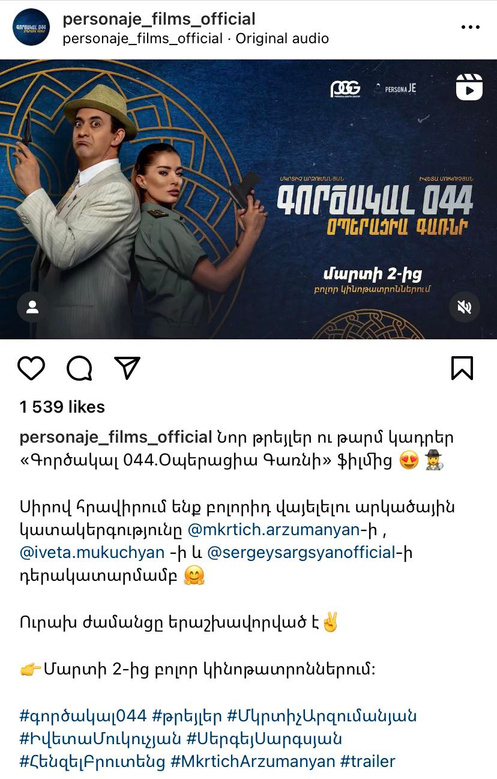Show tagged people via the person icon
Screen dimensions: 497x779
coord(32,307)
